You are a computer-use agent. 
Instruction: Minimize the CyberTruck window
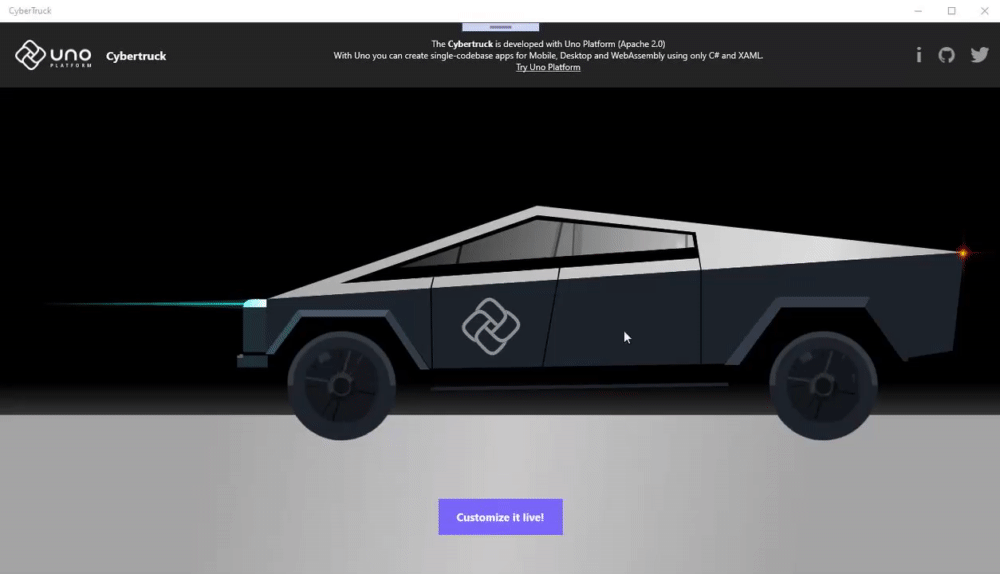click(918, 11)
